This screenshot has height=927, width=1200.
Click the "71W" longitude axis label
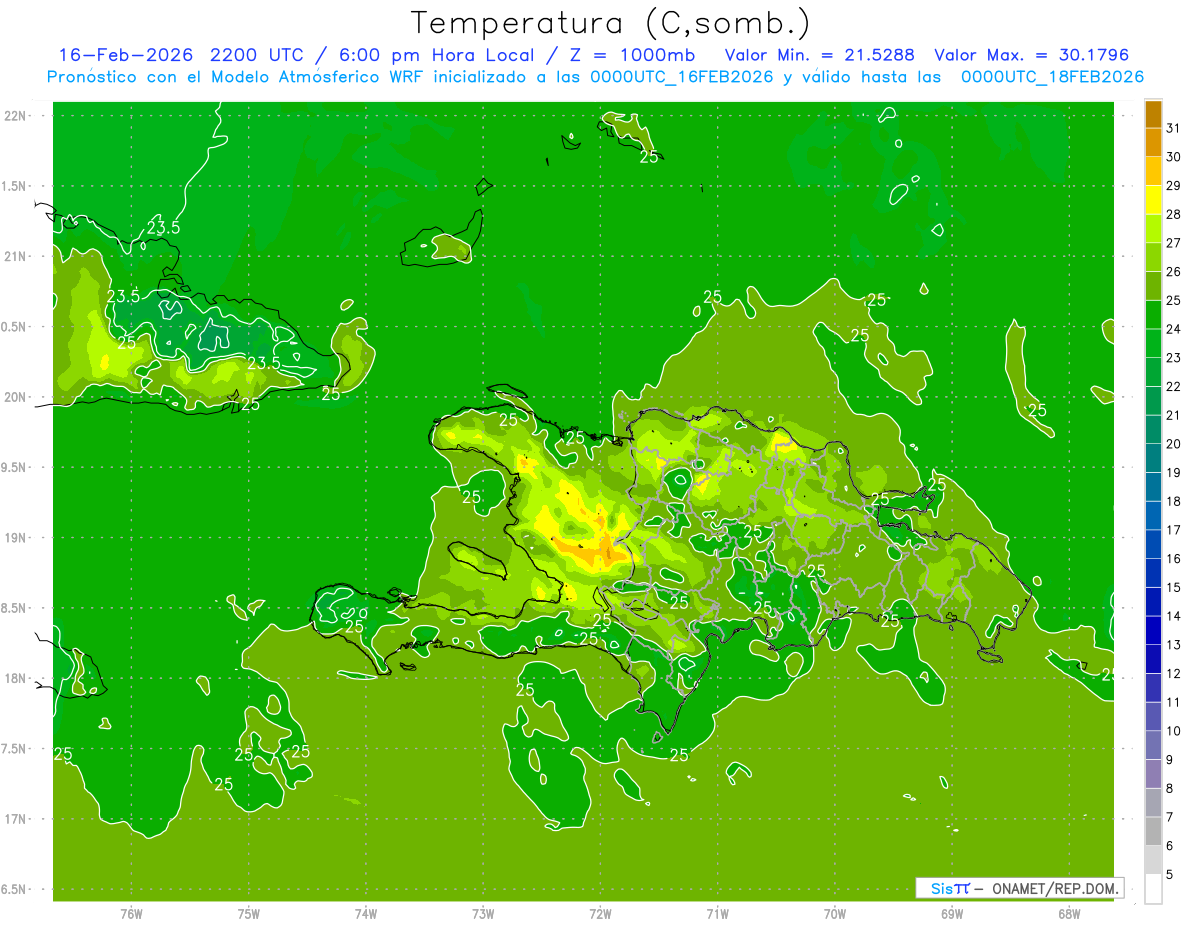click(x=717, y=914)
